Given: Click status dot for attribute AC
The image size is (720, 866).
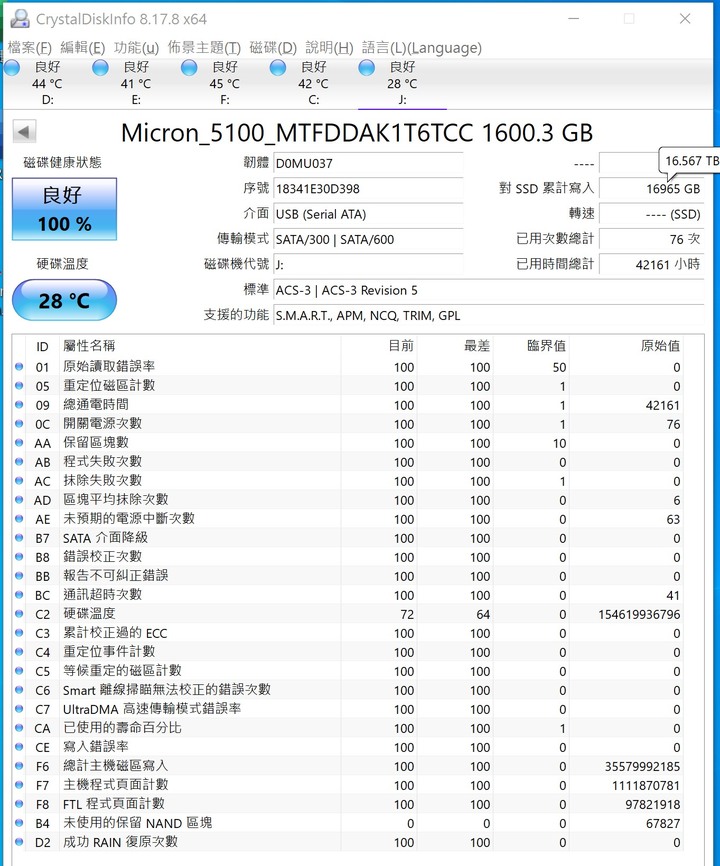Looking at the screenshot, I should (x=19, y=480).
